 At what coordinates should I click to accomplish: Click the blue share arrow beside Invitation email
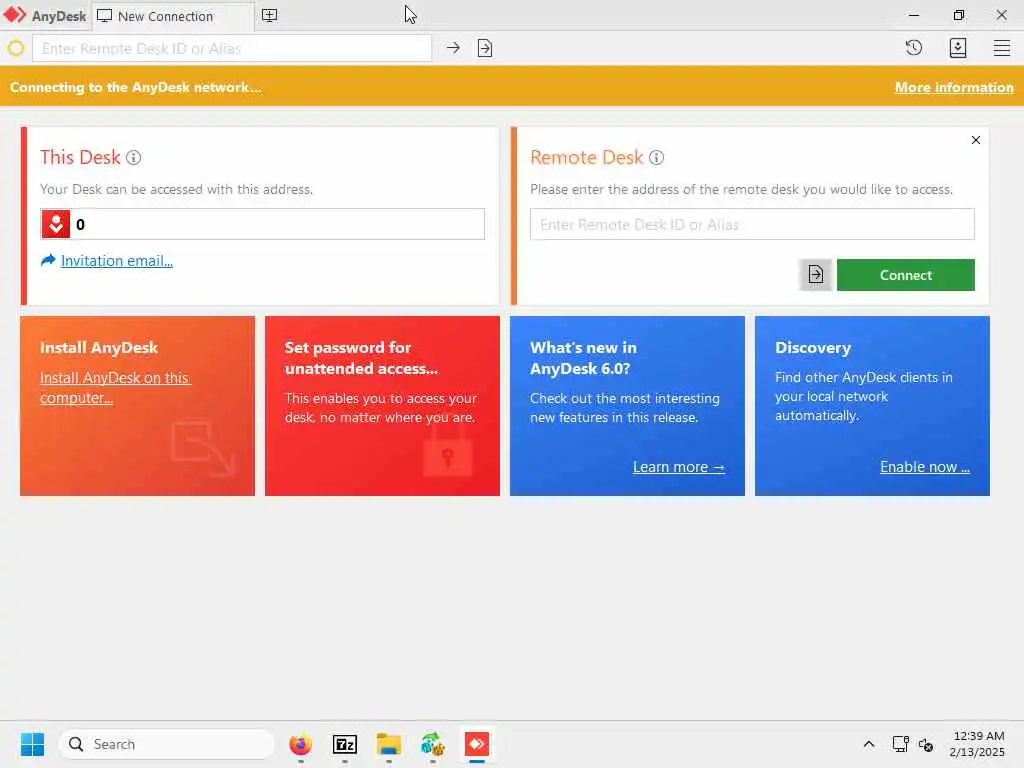48,261
